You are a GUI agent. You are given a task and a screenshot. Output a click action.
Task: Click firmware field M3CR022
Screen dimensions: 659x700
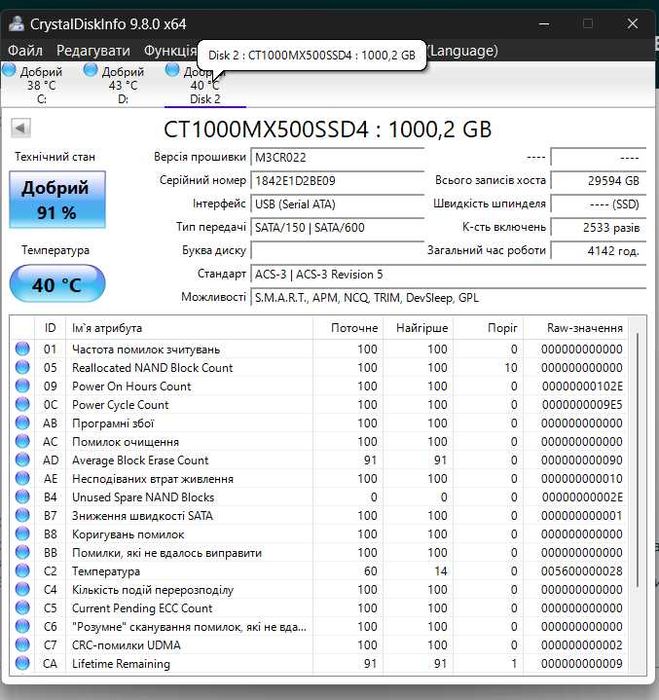point(337,158)
